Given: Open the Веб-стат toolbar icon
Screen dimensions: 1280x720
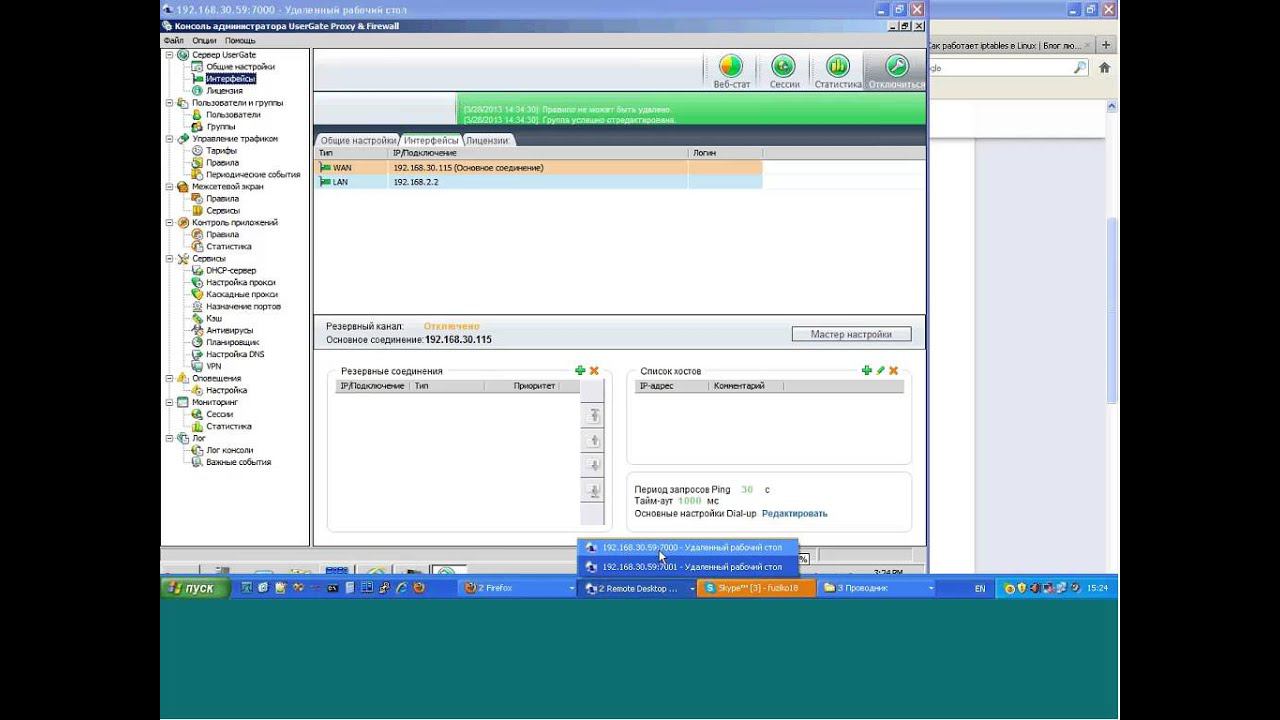Looking at the screenshot, I should click(x=732, y=67).
